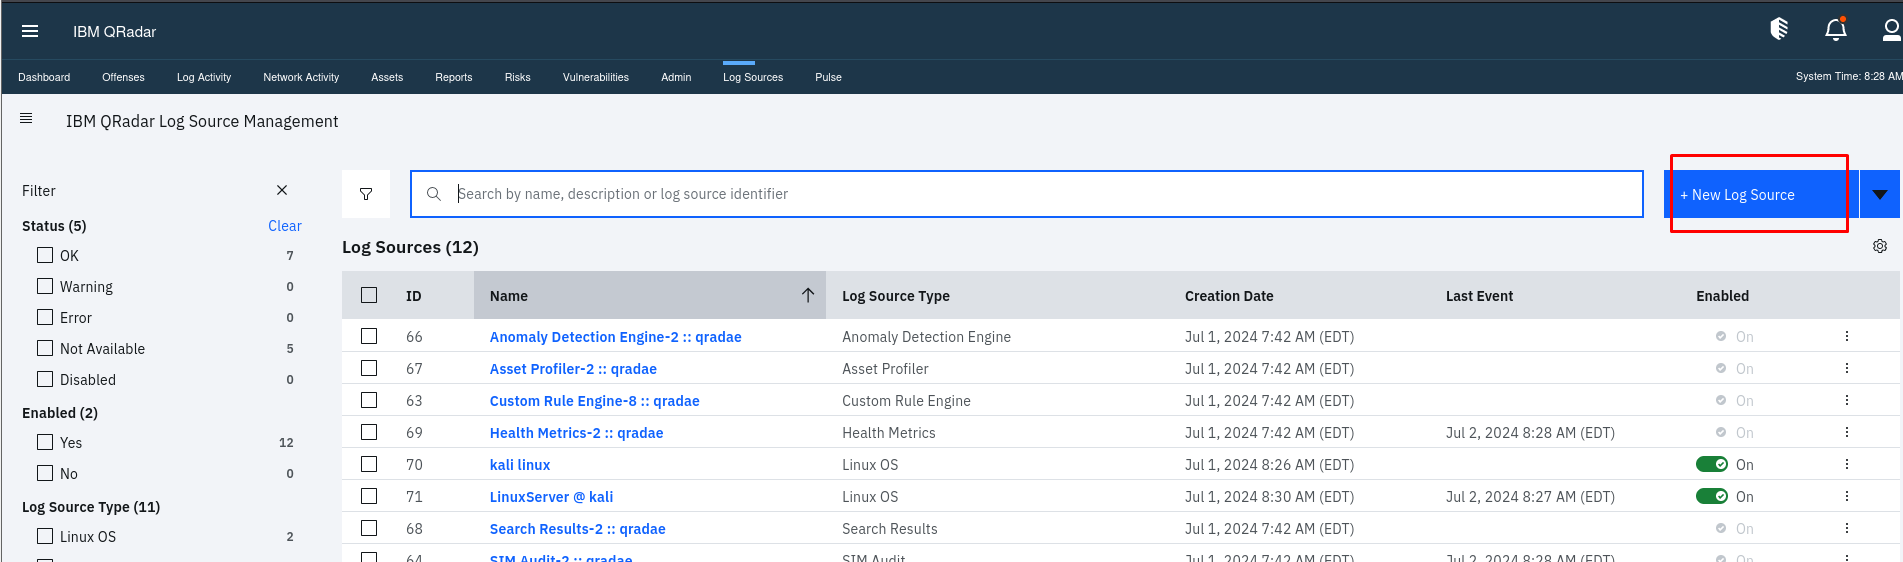Open kali linux log source link
Viewport: 1903px width, 562px height.
pyautogui.click(x=520, y=465)
